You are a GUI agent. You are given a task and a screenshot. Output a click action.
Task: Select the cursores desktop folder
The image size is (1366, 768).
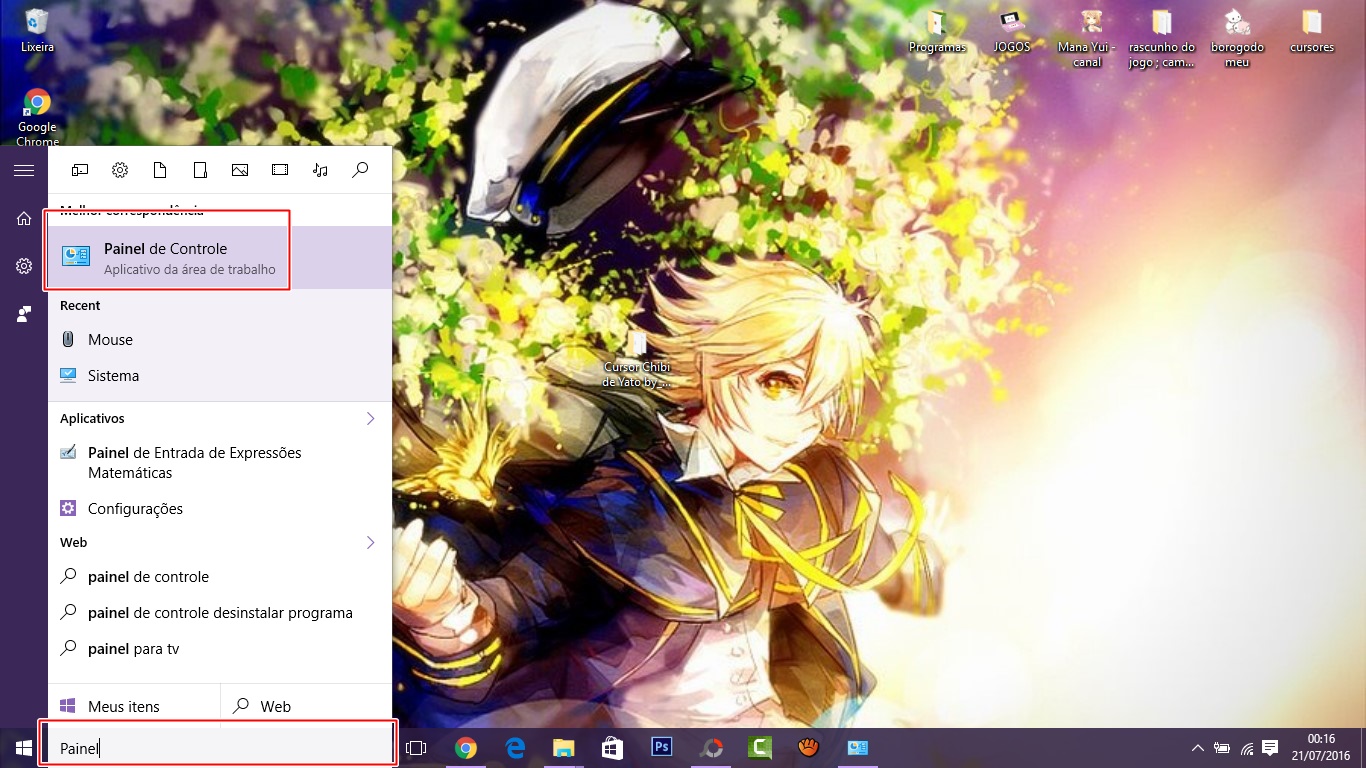[1311, 30]
